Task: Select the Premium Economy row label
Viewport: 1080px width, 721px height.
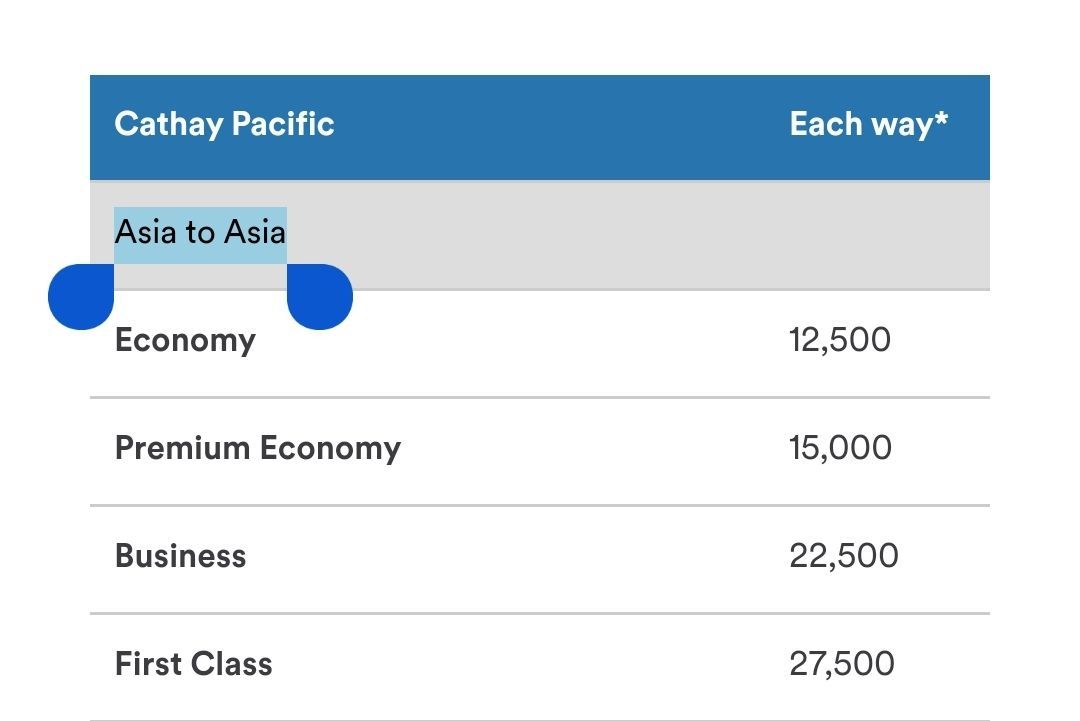Action: (x=258, y=448)
